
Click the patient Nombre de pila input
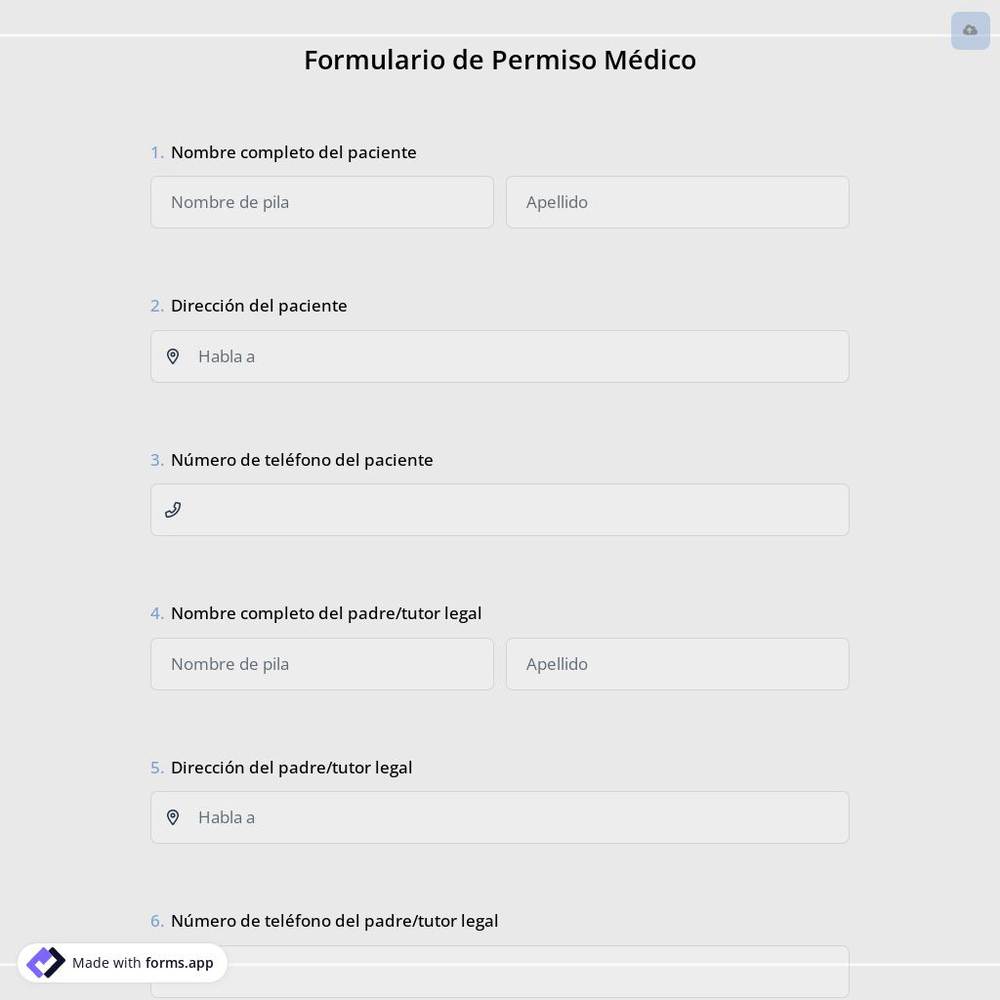pos(322,202)
